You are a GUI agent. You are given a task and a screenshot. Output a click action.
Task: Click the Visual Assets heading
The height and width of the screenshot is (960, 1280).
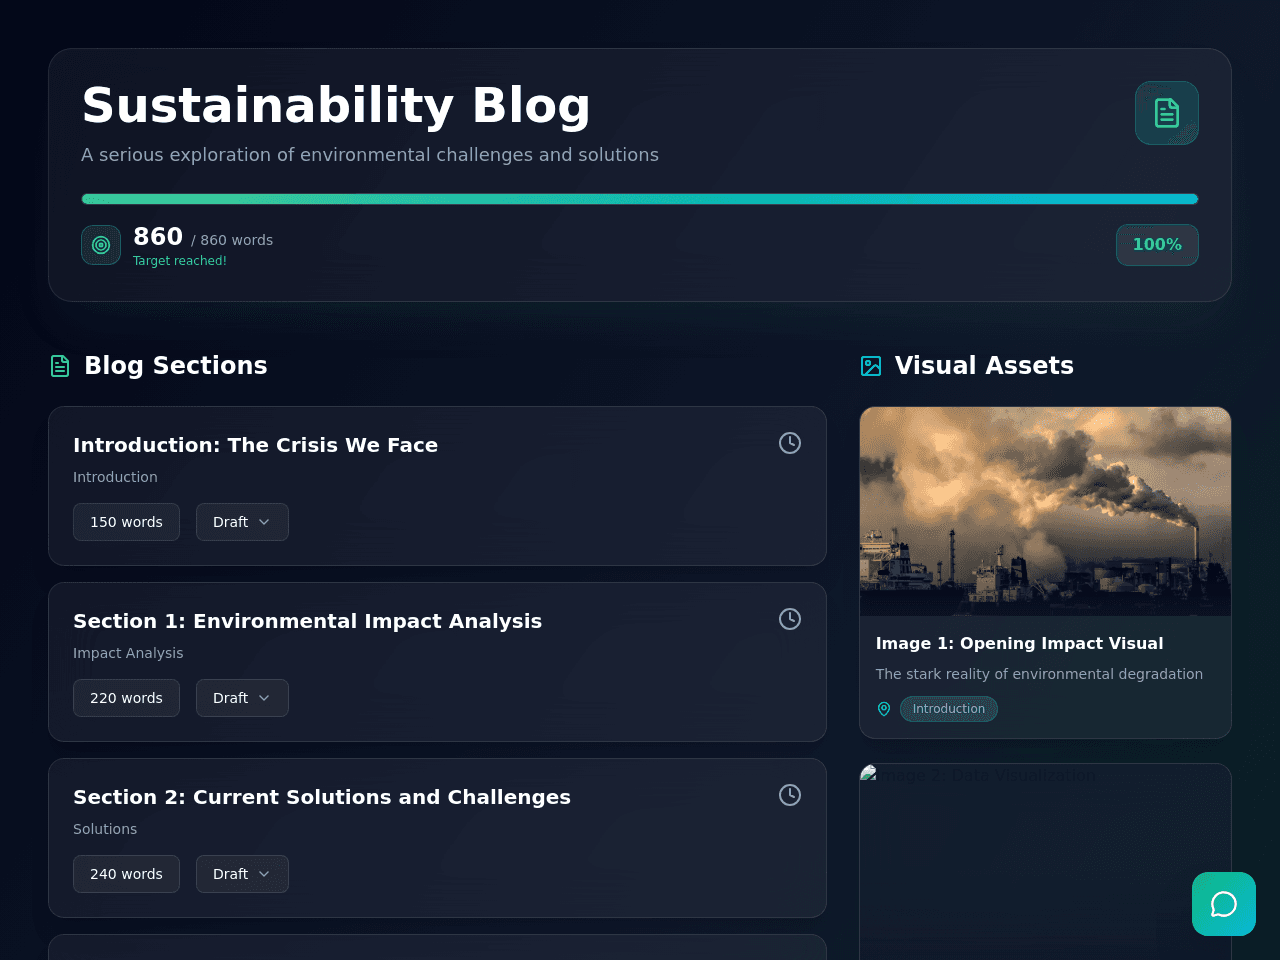(x=984, y=366)
